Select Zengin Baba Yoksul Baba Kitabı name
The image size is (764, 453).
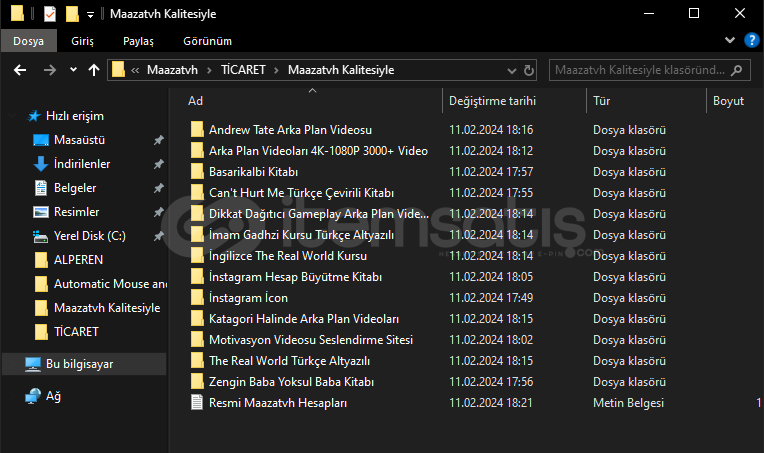pyautogui.click(x=291, y=382)
